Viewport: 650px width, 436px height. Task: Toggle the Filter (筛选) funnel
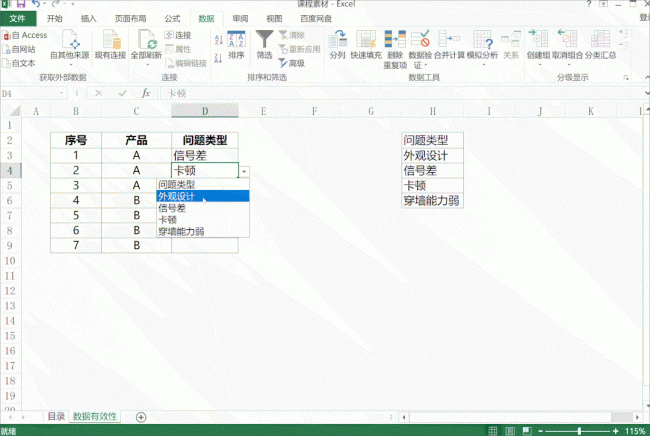[264, 45]
